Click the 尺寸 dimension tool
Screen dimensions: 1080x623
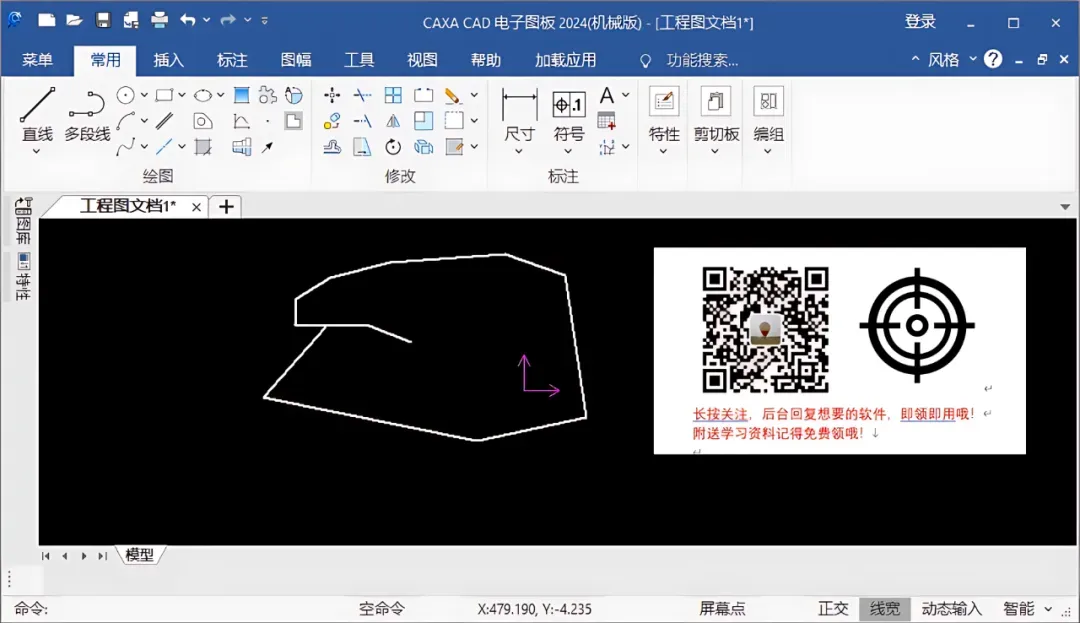519,114
